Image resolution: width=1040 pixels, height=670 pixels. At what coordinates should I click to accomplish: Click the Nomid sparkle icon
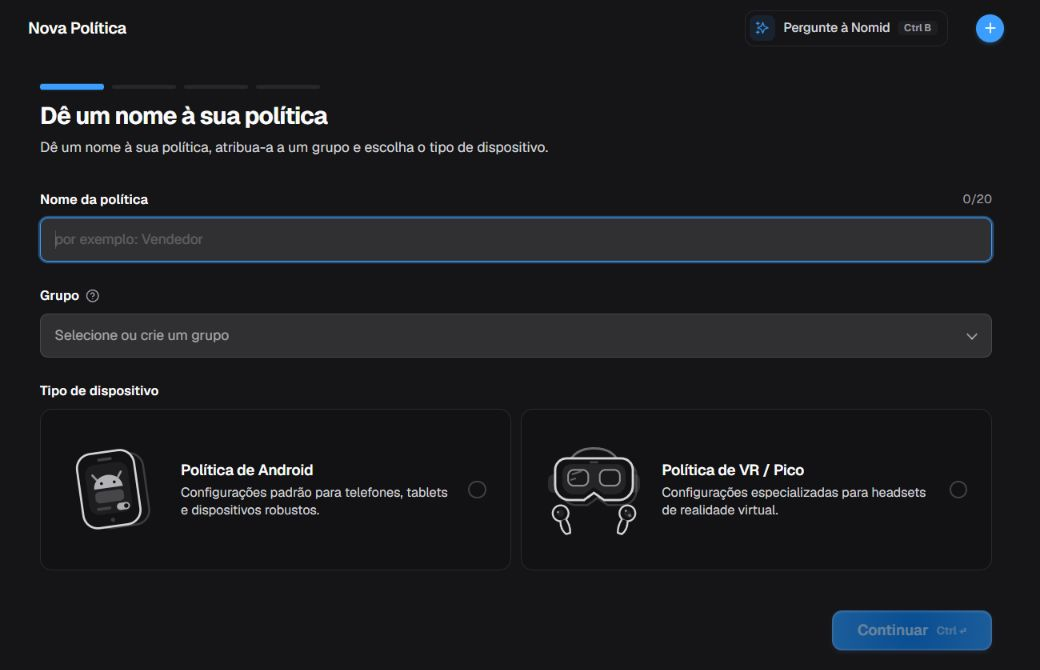[x=762, y=28]
